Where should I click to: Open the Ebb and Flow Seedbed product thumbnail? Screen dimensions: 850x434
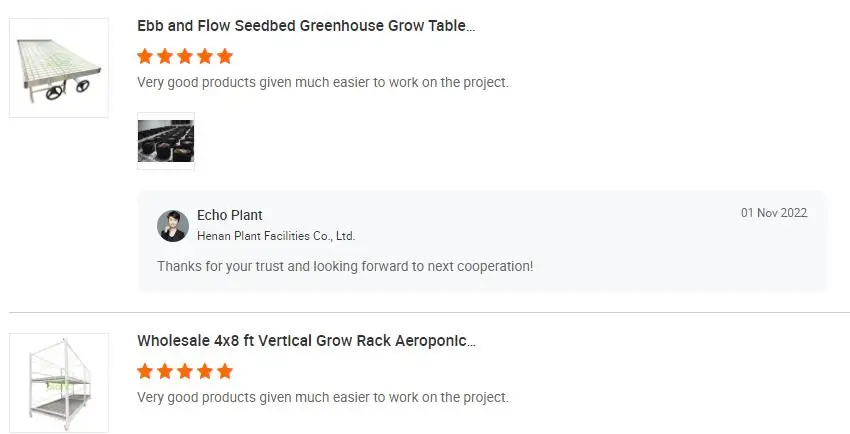click(59, 68)
